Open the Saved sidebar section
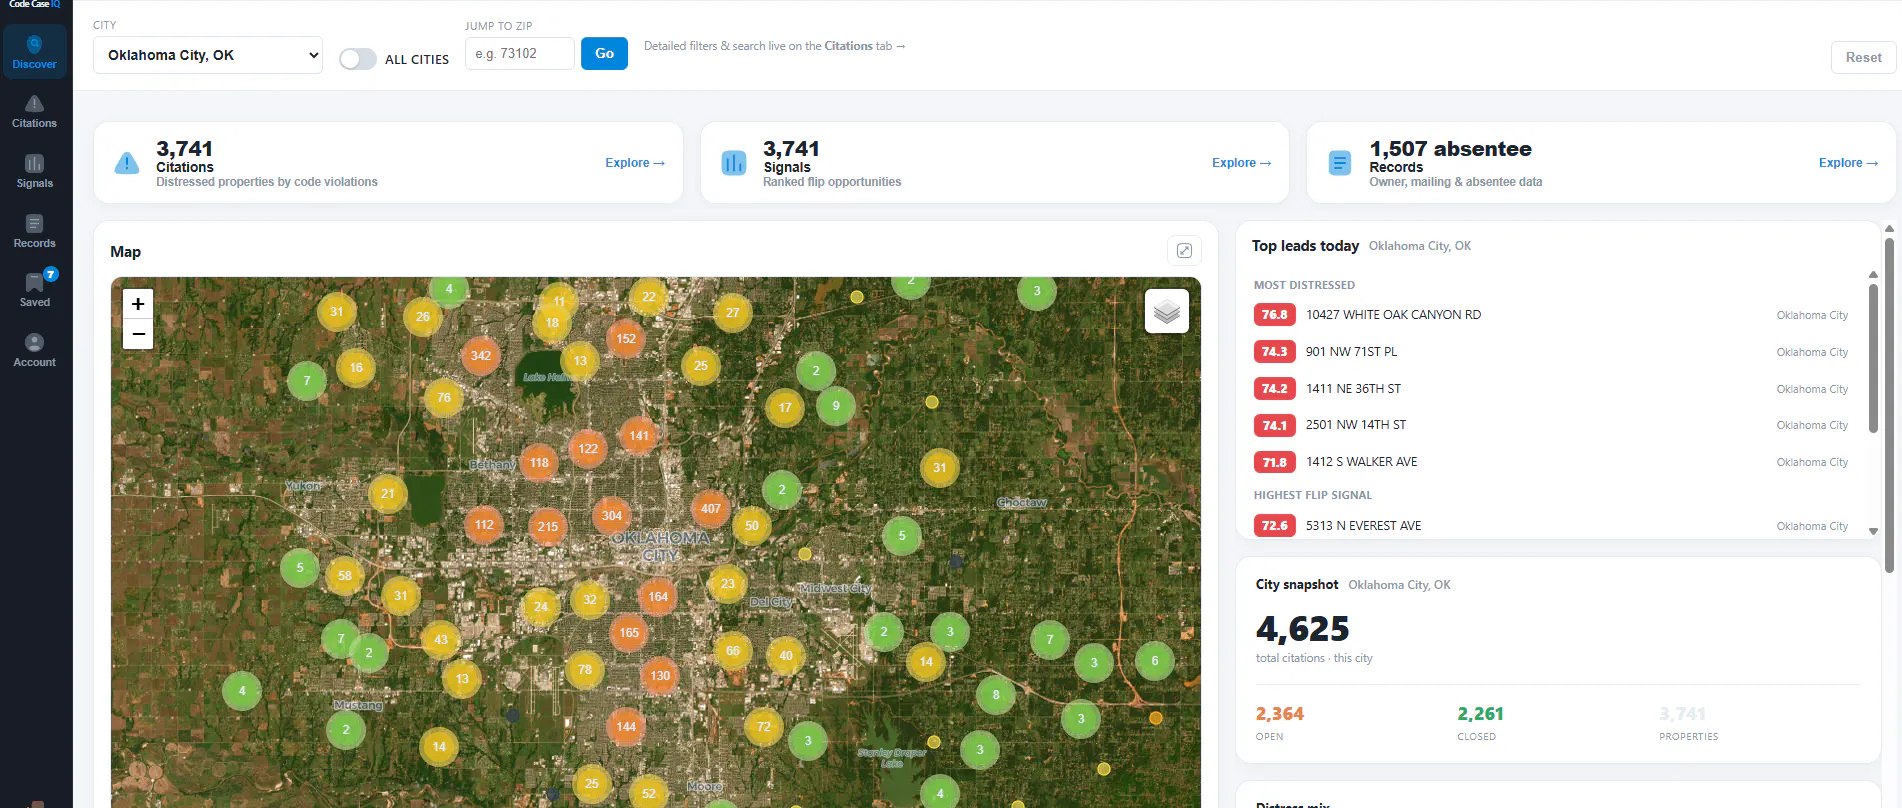The height and width of the screenshot is (808, 1902). (x=35, y=290)
